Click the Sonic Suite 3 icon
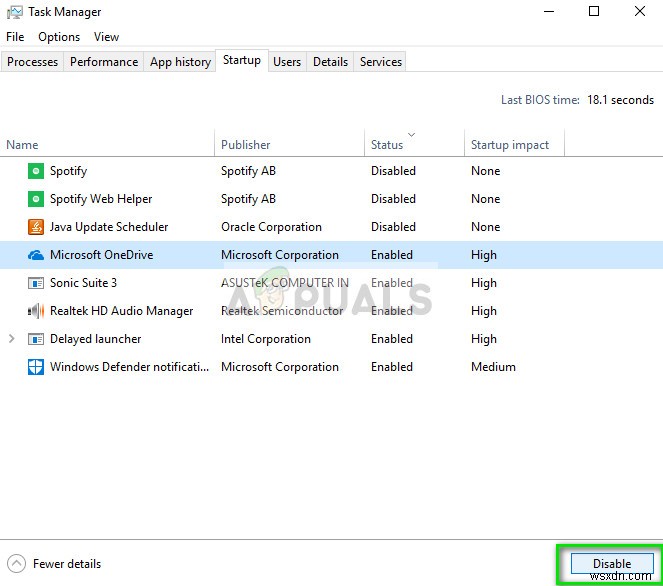The height and width of the screenshot is (586, 663). pos(36,283)
